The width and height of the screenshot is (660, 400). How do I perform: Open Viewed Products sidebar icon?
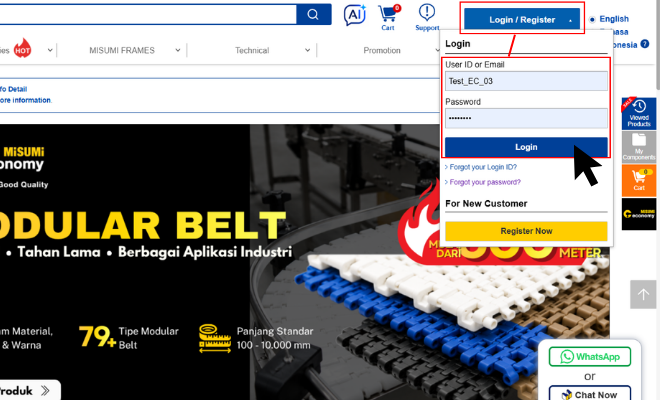coord(639,113)
